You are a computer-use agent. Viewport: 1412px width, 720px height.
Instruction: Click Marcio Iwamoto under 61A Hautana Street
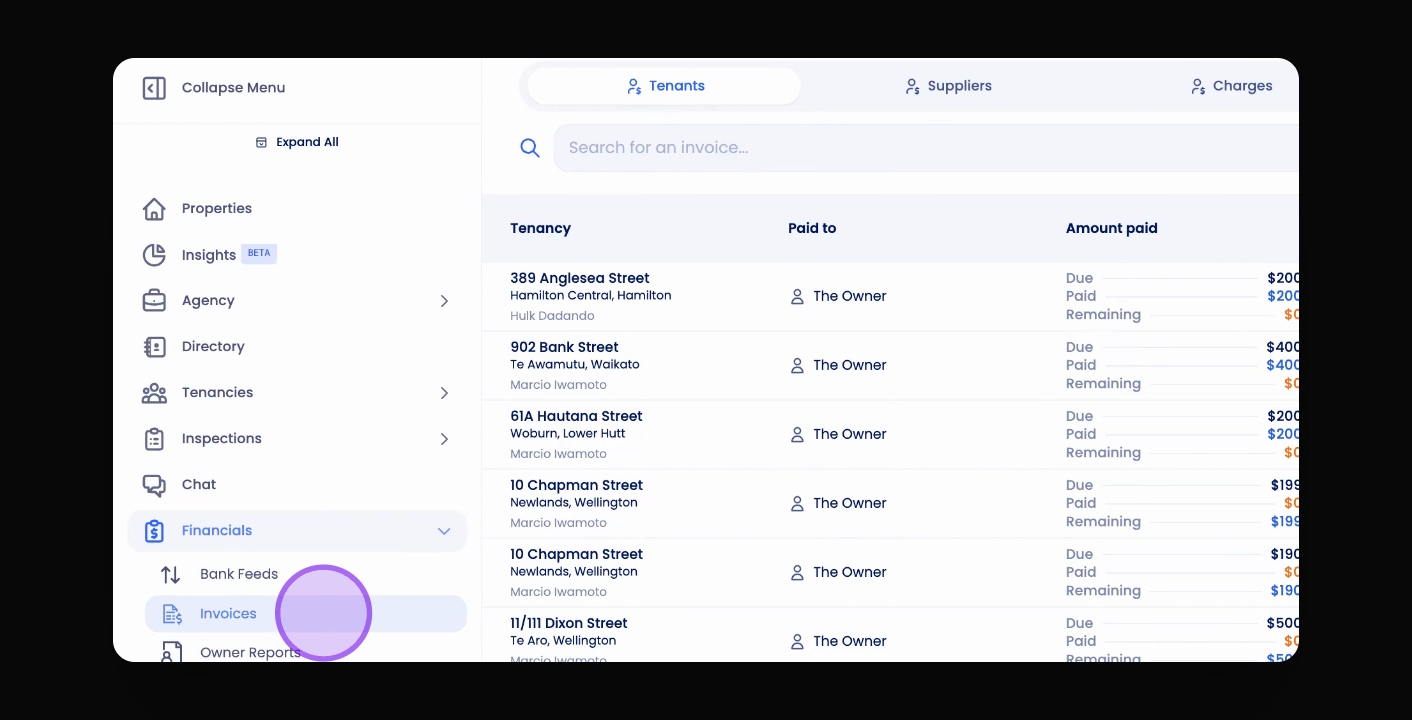coord(558,454)
